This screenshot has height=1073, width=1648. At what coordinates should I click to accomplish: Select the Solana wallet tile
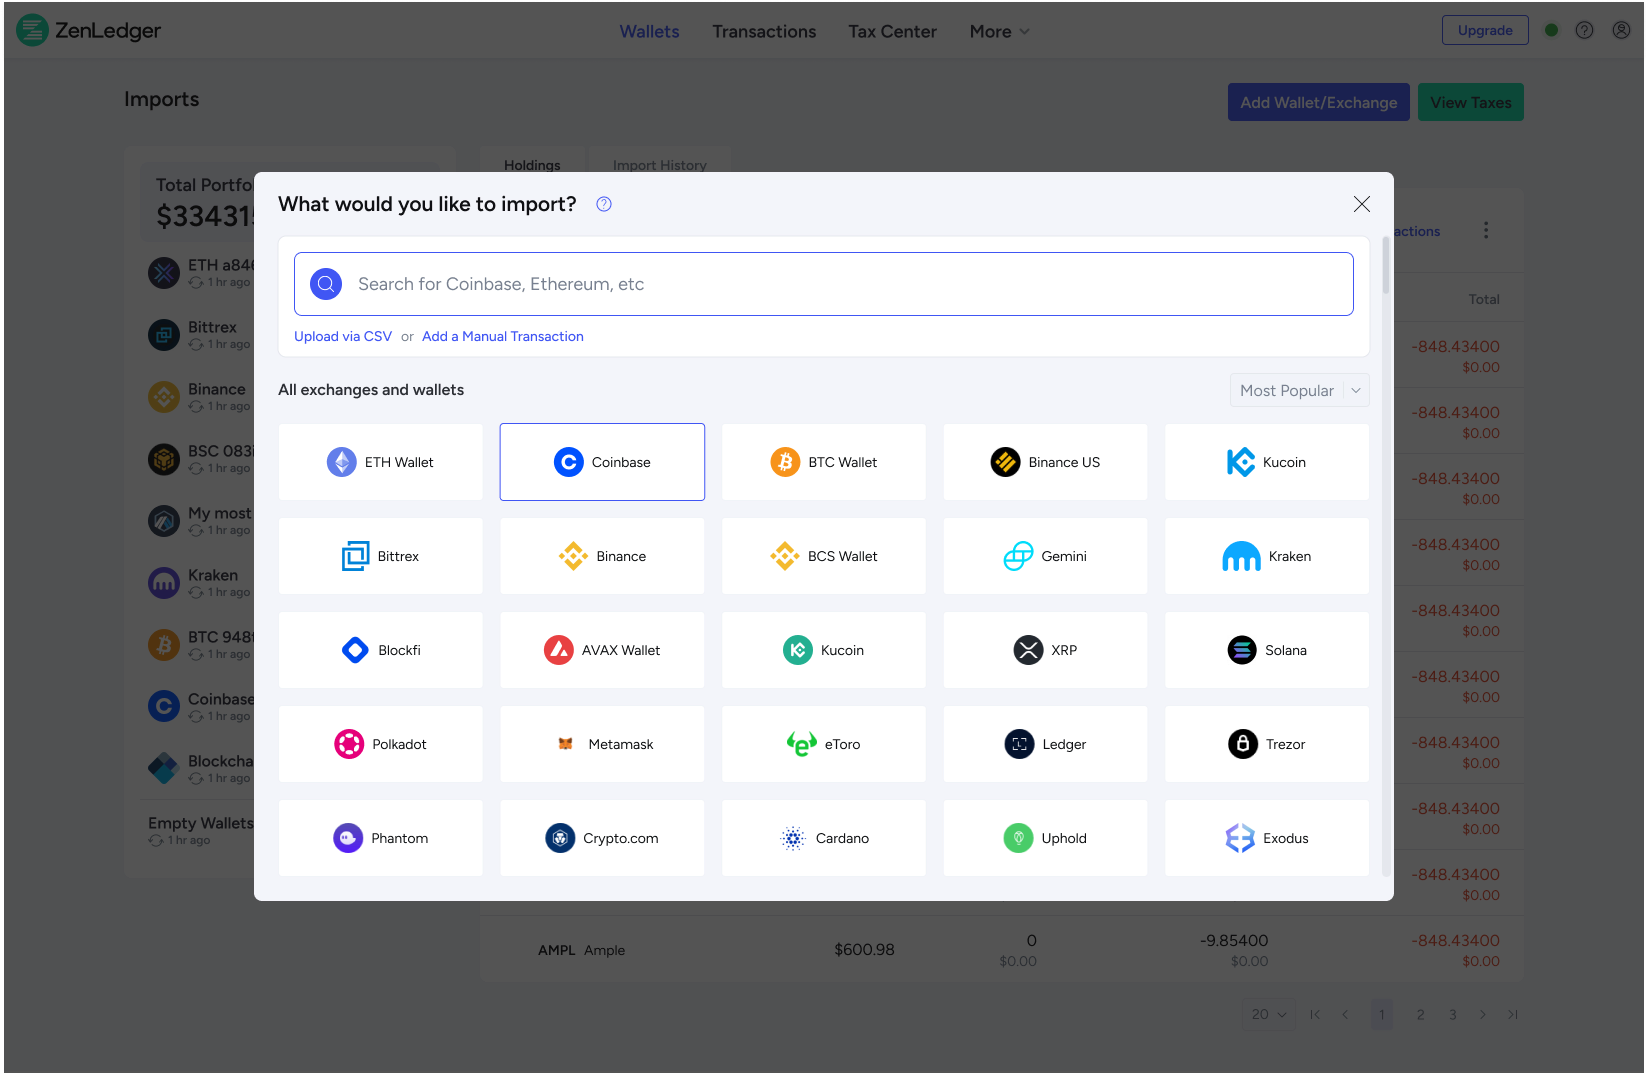(x=1267, y=650)
